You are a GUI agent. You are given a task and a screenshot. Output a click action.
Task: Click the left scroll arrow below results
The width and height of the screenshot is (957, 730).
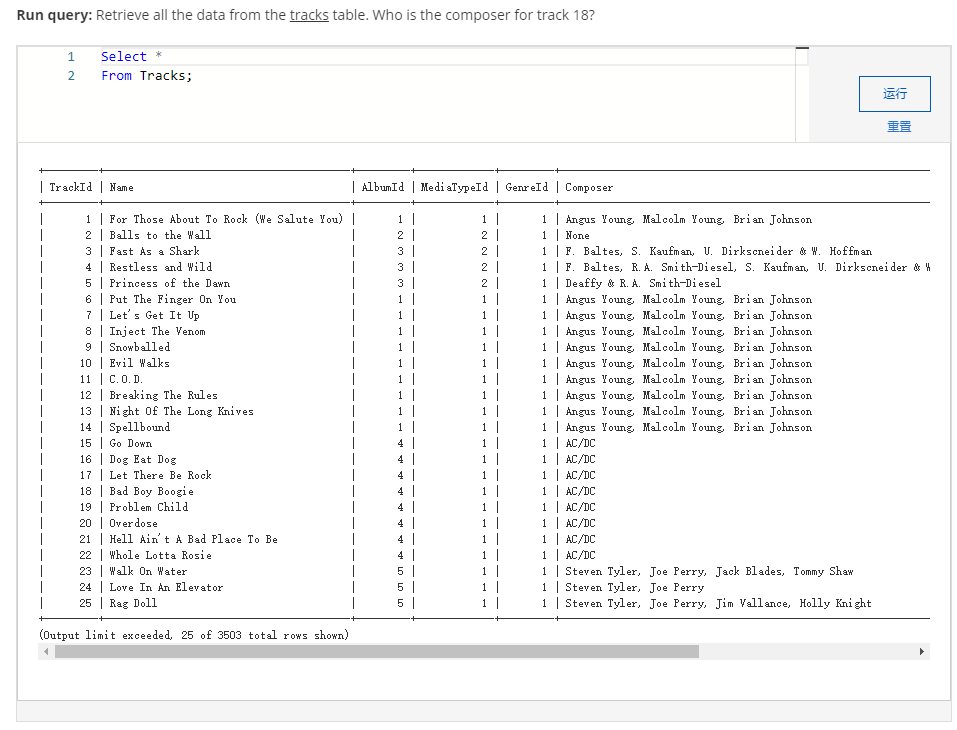pos(45,651)
